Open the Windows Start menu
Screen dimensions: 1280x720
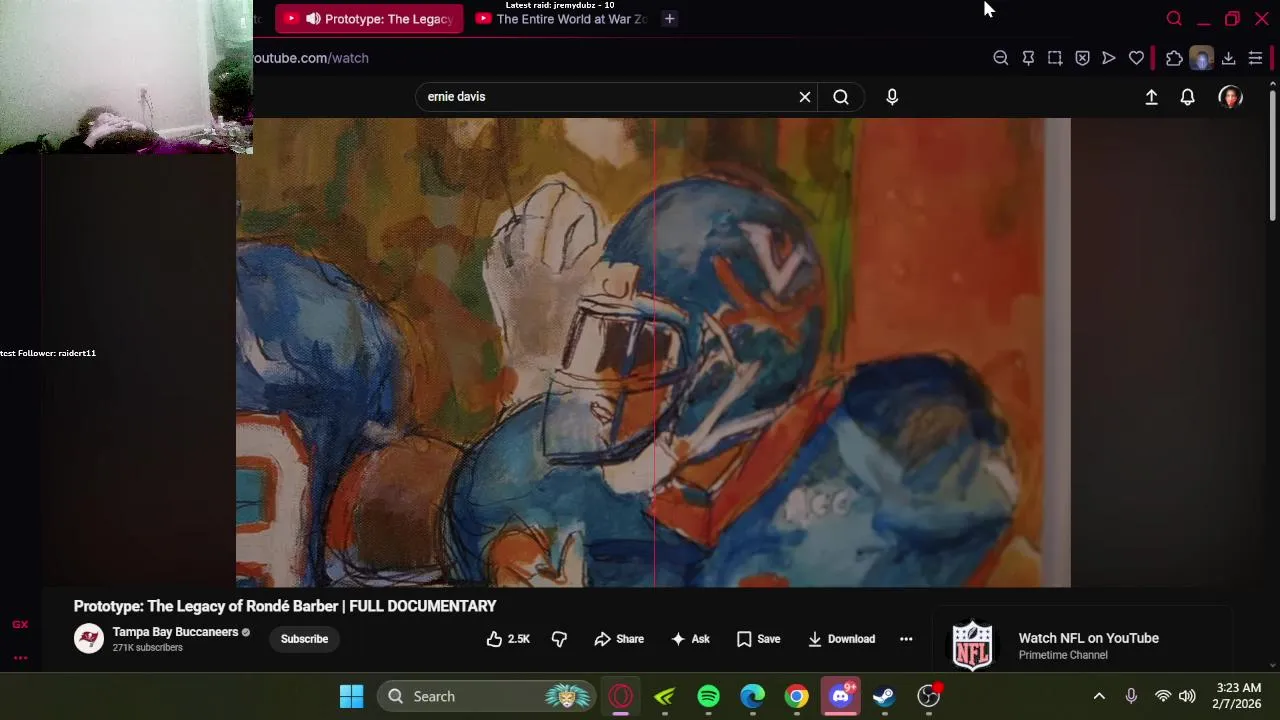point(351,696)
